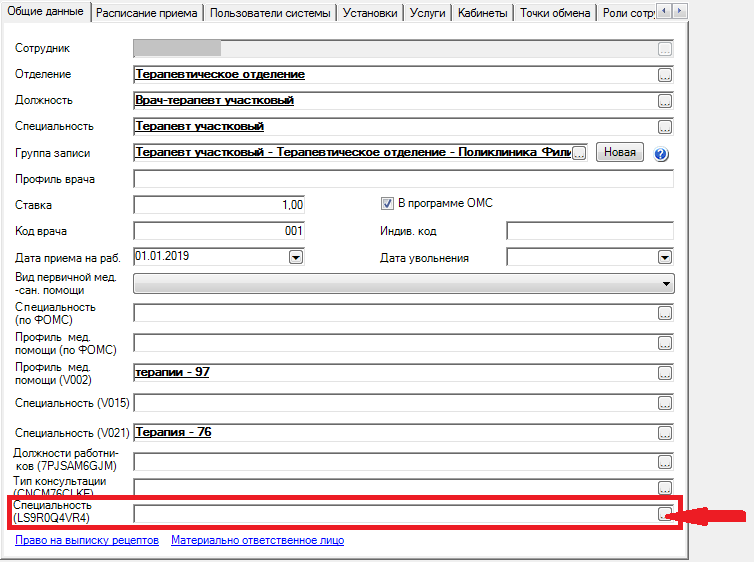Expand the Дата увольнения date dropdown
Viewport: 754px width, 562px height.
click(x=664, y=257)
